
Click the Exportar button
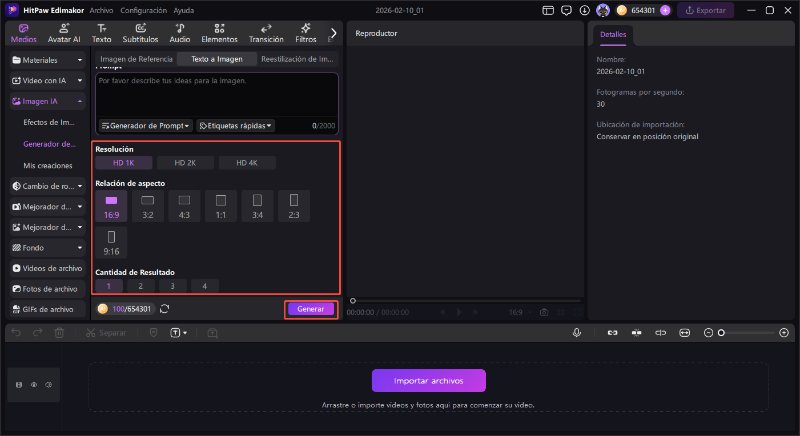[706, 10]
